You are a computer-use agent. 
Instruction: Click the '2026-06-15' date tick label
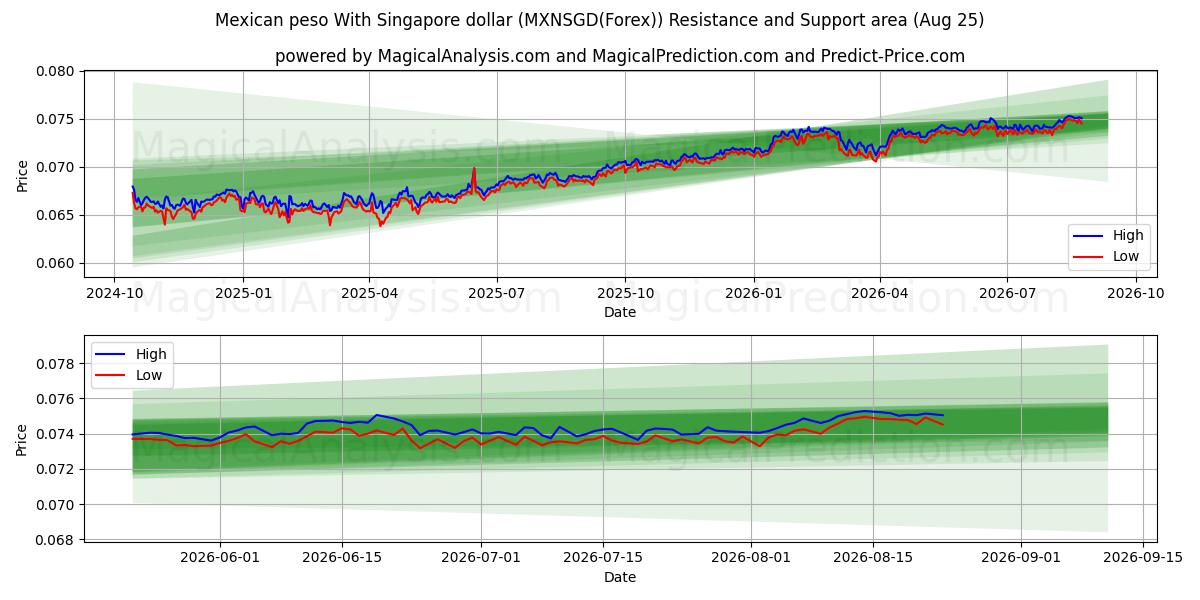(x=342, y=558)
